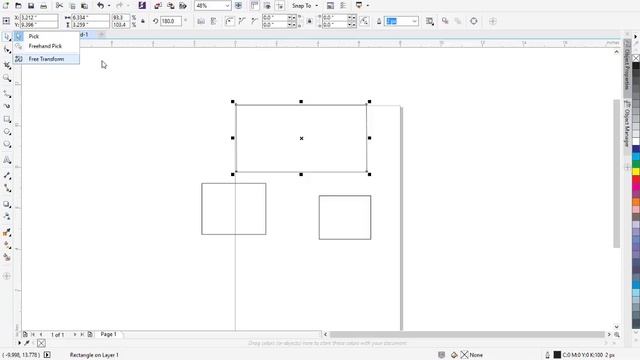This screenshot has width=640, height=360.
Task: Edit the X position field
Action: (x=39, y=18)
